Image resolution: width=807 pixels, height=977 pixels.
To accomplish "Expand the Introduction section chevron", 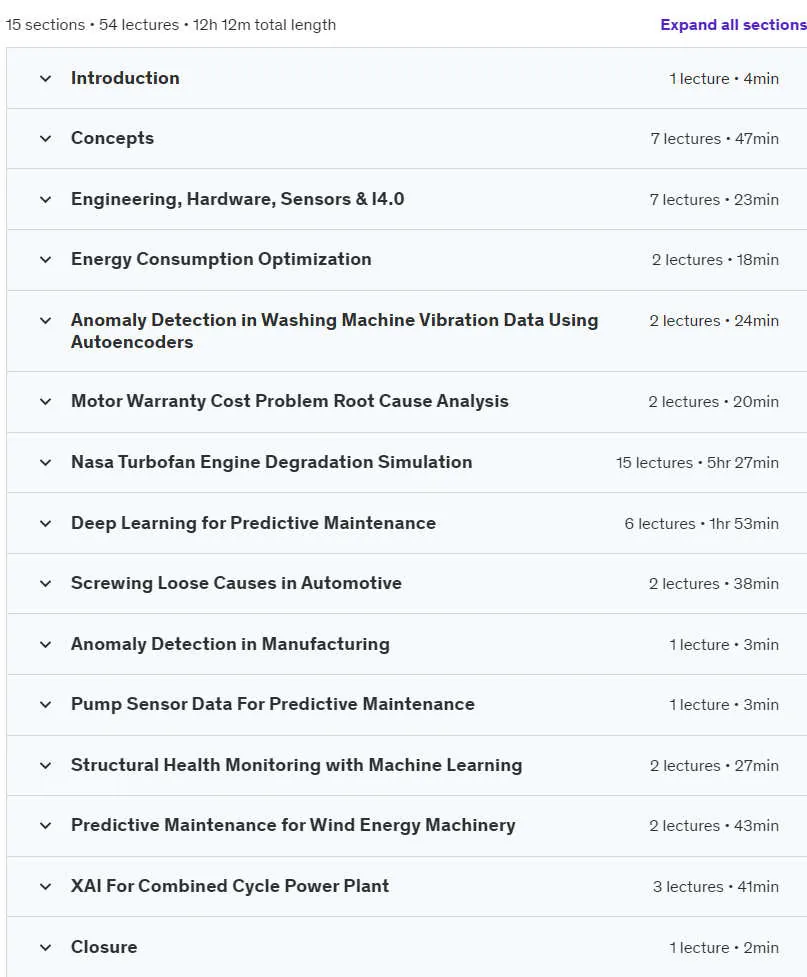I will point(45,79).
